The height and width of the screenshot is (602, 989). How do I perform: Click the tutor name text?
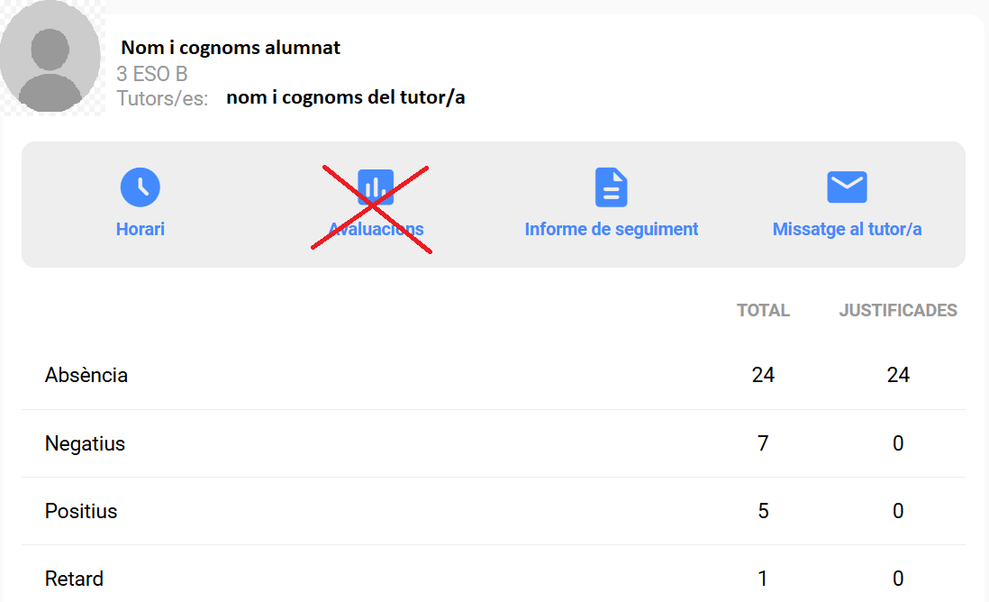pos(345,98)
